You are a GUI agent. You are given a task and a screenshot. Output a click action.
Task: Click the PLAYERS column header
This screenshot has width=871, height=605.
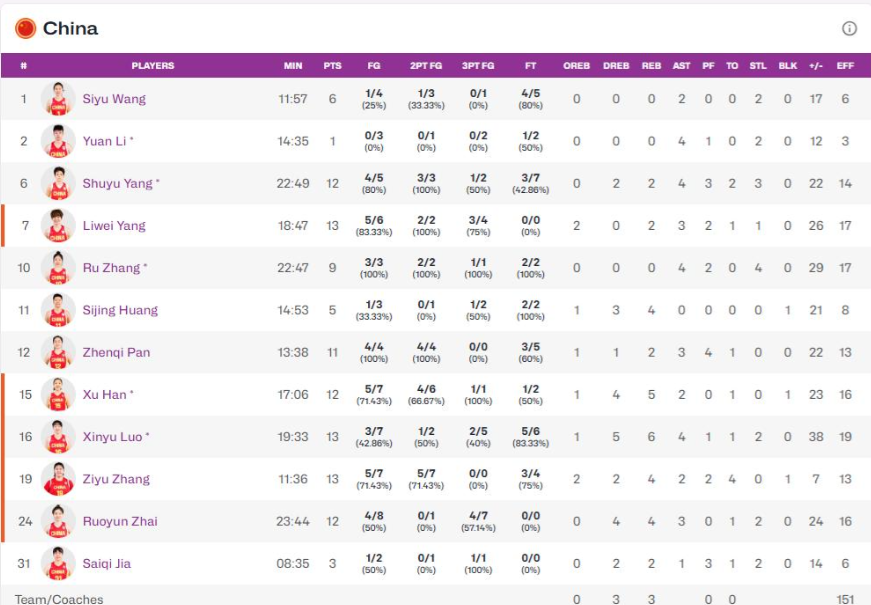coord(152,66)
